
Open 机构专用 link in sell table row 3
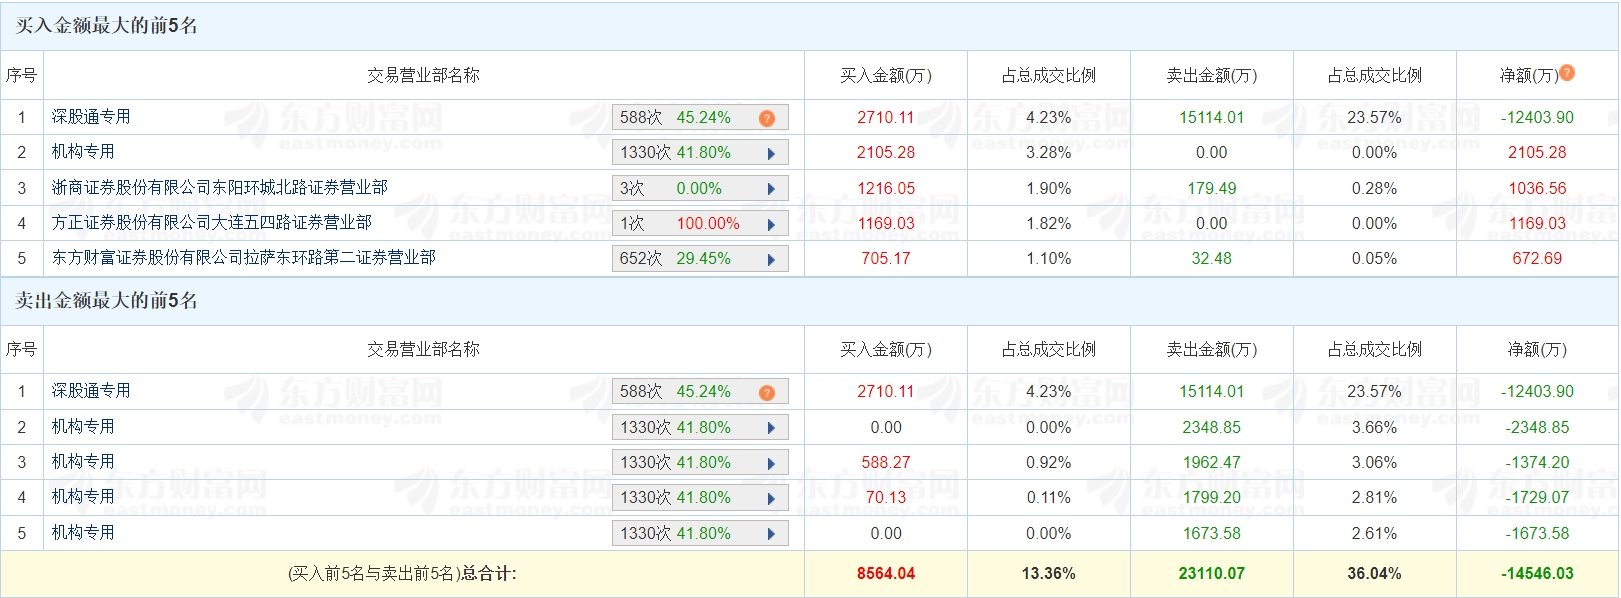click(x=83, y=462)
